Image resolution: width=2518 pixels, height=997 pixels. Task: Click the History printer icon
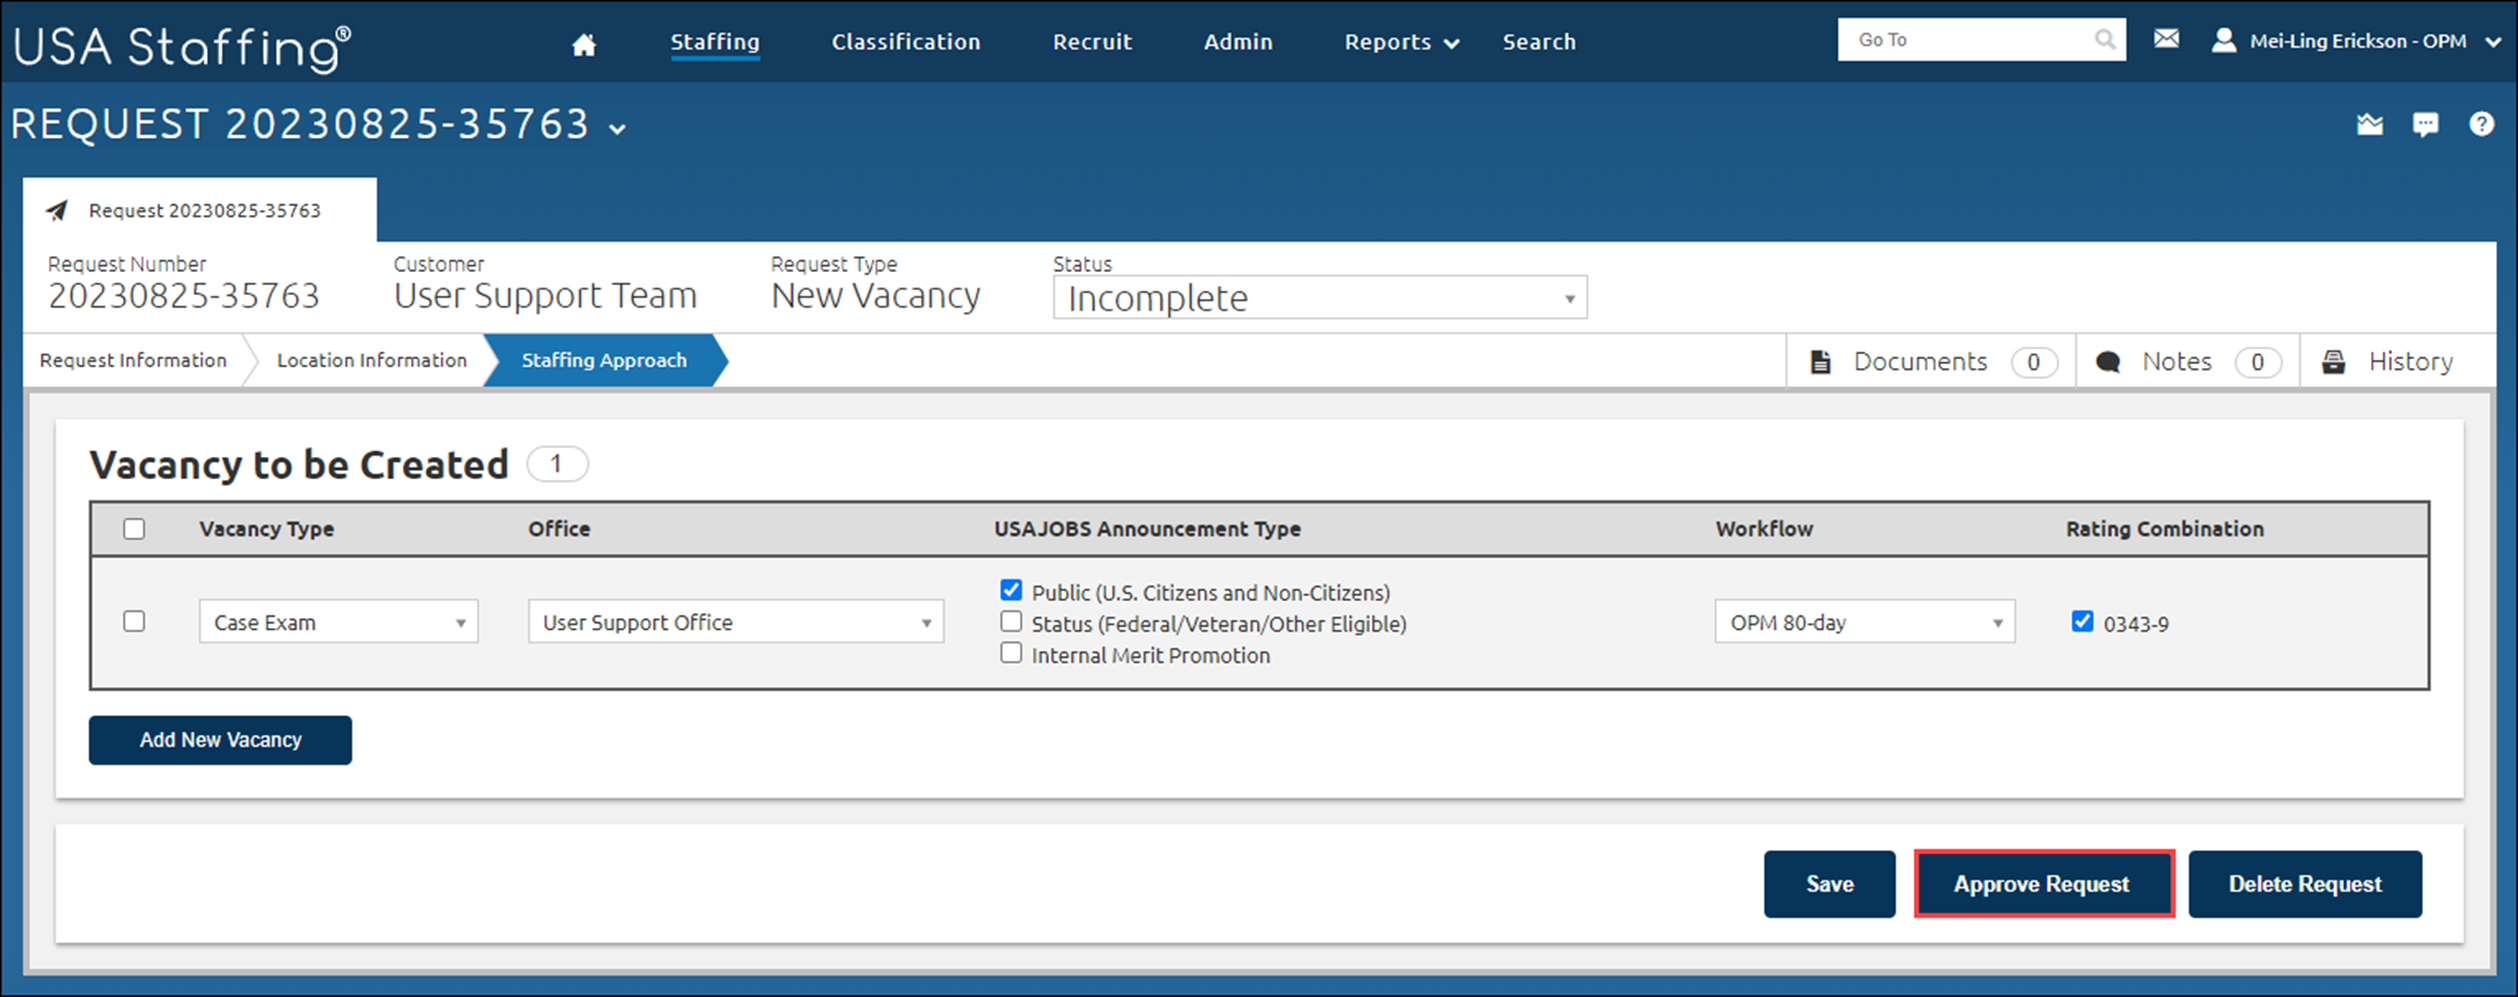point(2334,362)
